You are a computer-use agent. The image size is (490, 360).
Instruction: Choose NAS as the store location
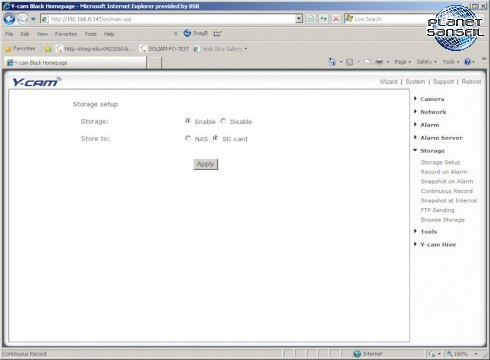(x=188, y=138)
